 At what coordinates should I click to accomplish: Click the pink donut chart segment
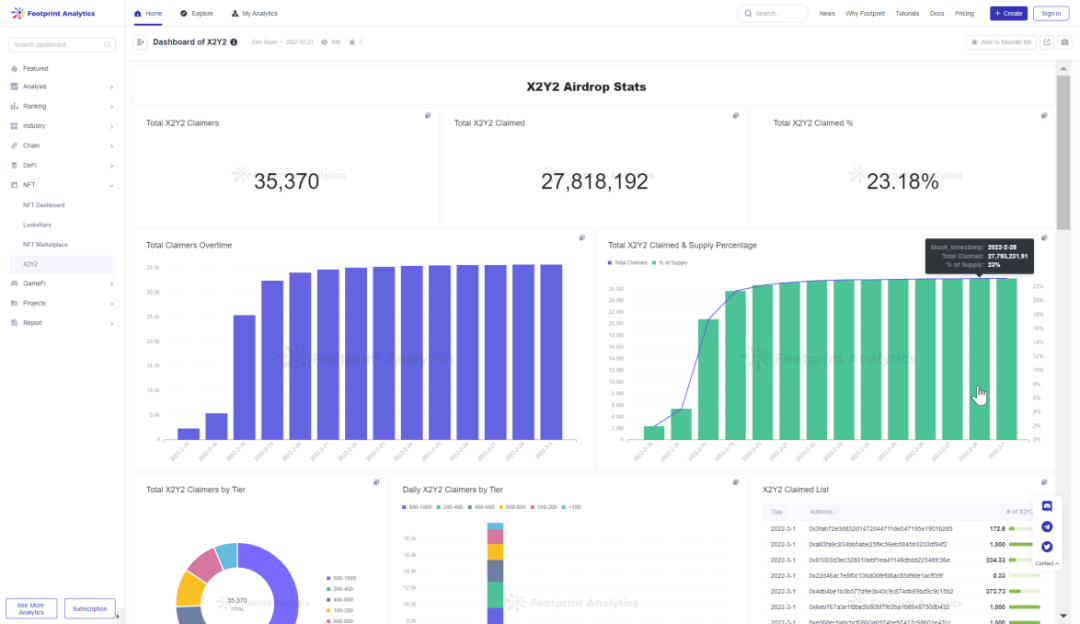[x=205, y=563]
